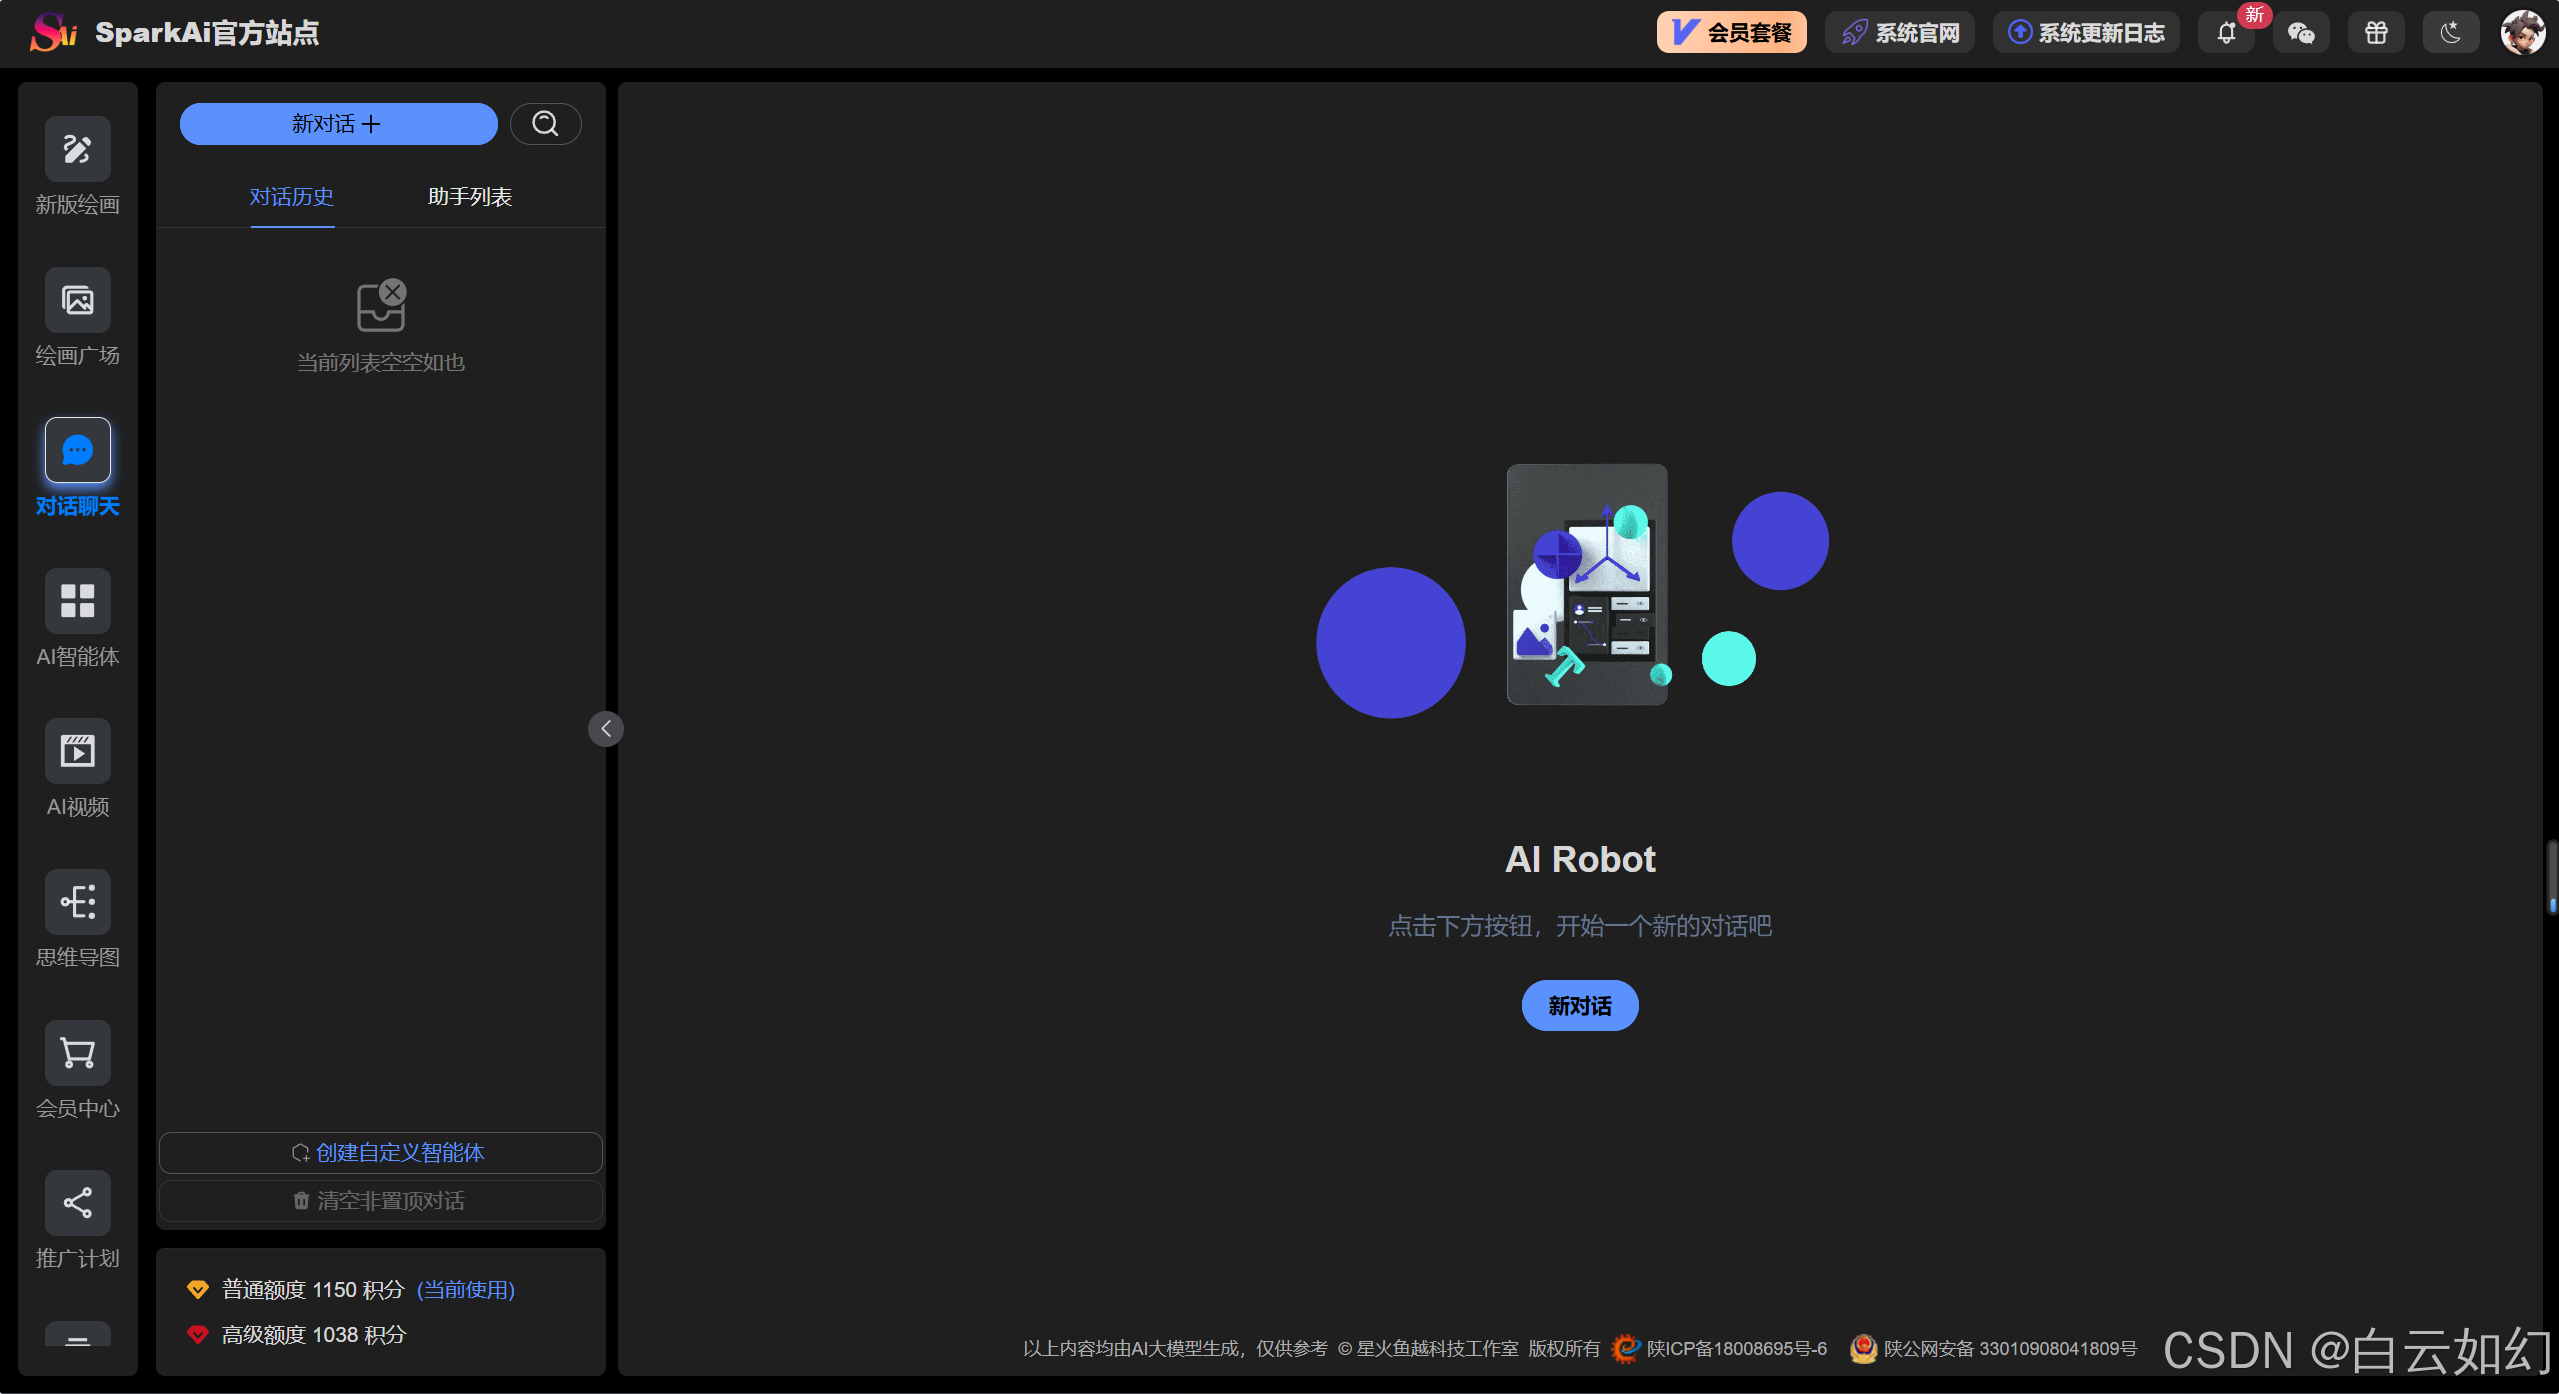Open the 绘画广场 gallery icon

coord(78,300)
